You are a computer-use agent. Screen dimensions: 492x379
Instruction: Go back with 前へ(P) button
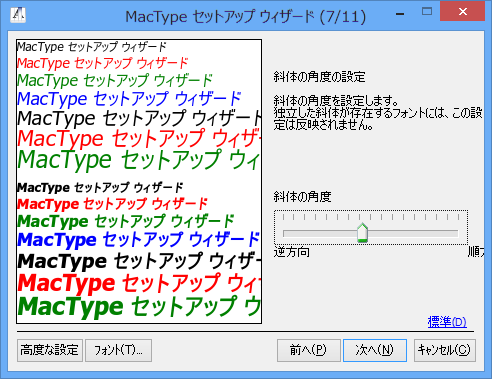click(x=308, y=350)
